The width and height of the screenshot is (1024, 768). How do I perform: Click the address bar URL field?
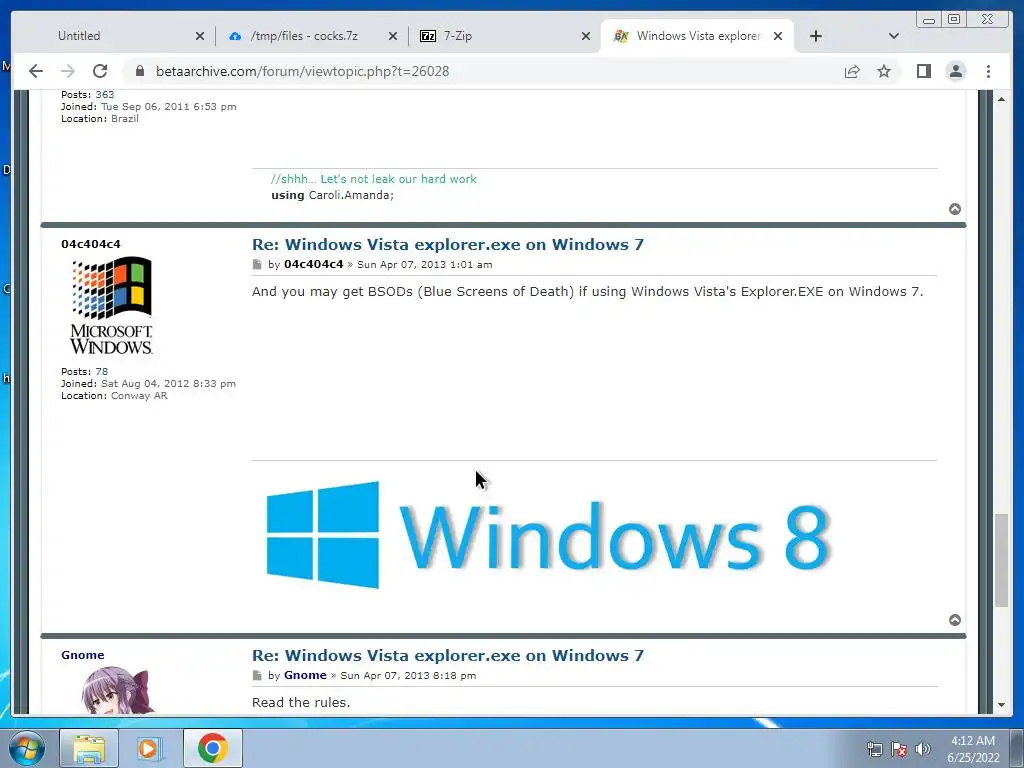[x=483, y=71]
